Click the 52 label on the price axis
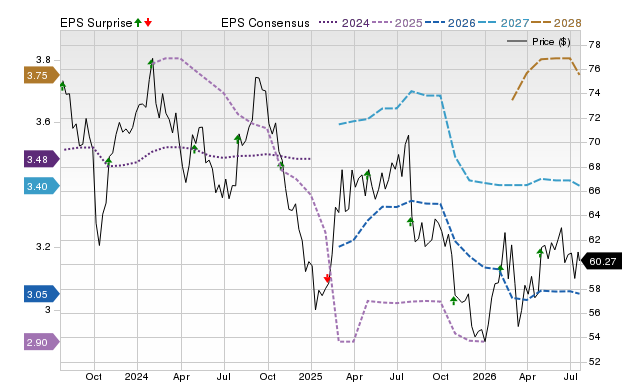The image size is (640, 382). click(x=595, y=362)
